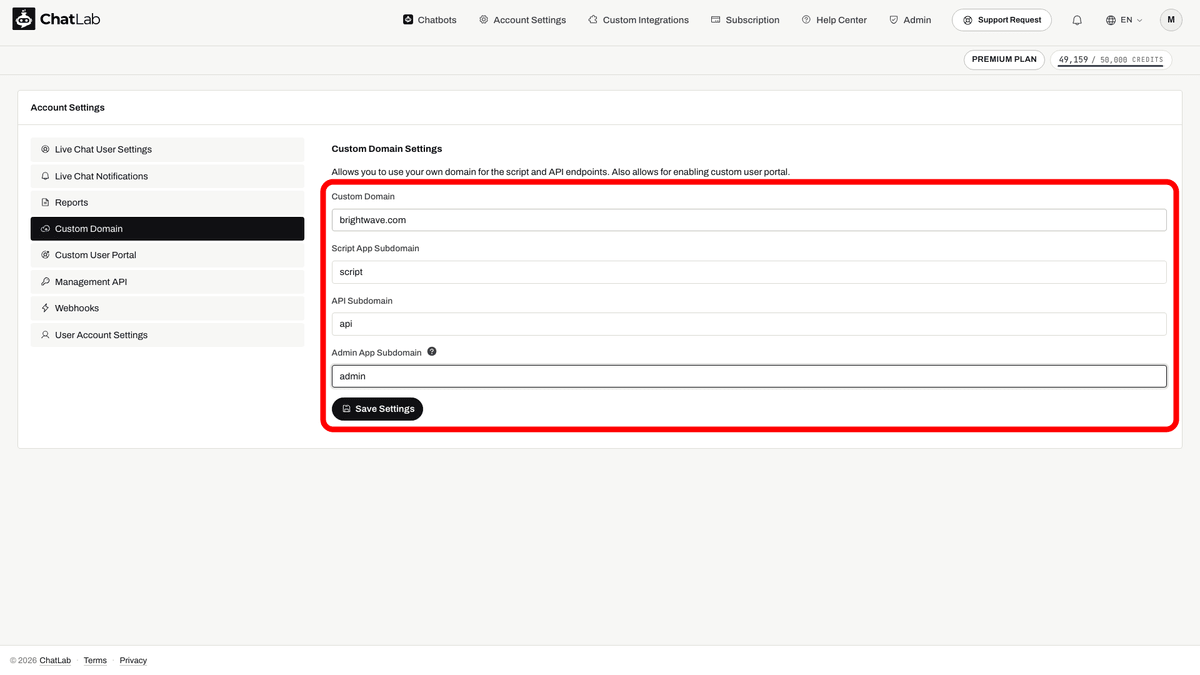Screen dimensions: 1200x675
Task: Open the Subscription menu item
Action: pyautogui.click(x=745, y=20)
